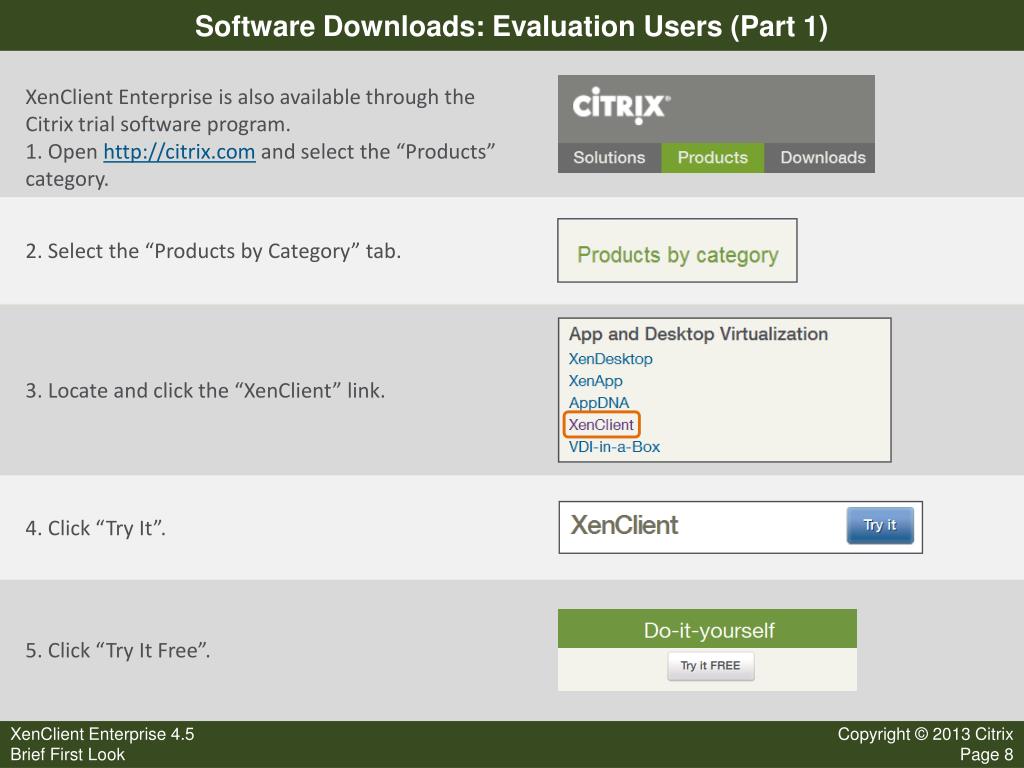Screen dimensions: 1024x768
Task: Click the Citrix logo image
Action: [x=620, y=105]
